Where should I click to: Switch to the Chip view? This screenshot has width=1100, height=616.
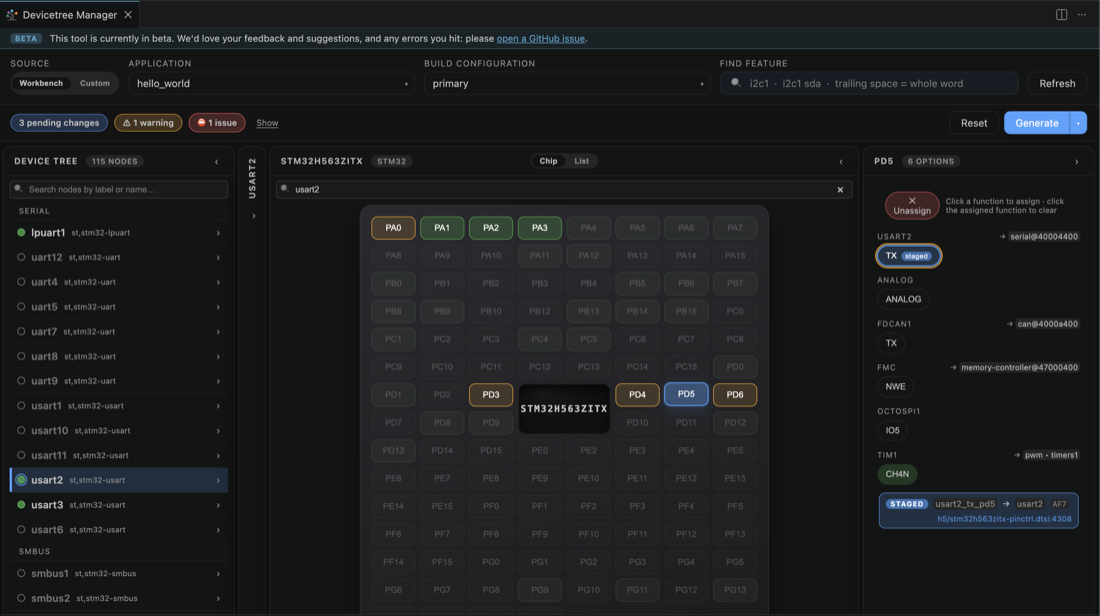pos(548,161)
